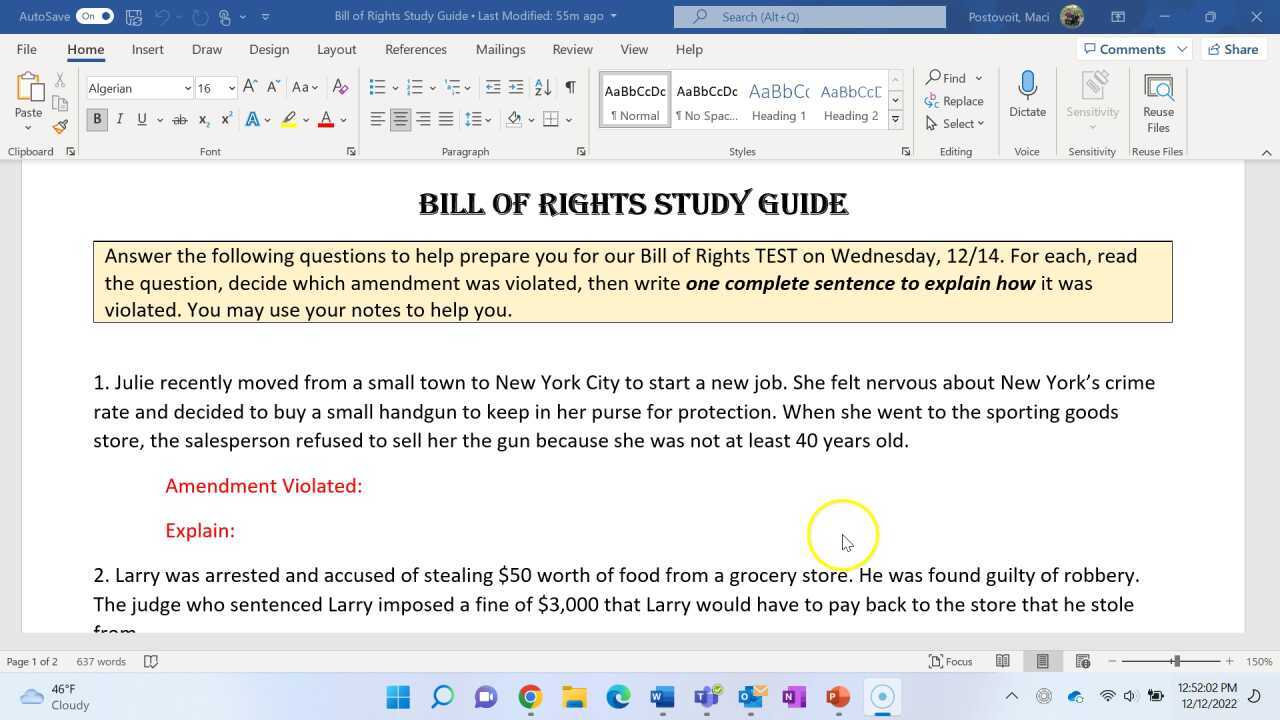Switch to the Insert ribbon tab
This screenshot has width=1280, height=720.
[x=147, y=49]
